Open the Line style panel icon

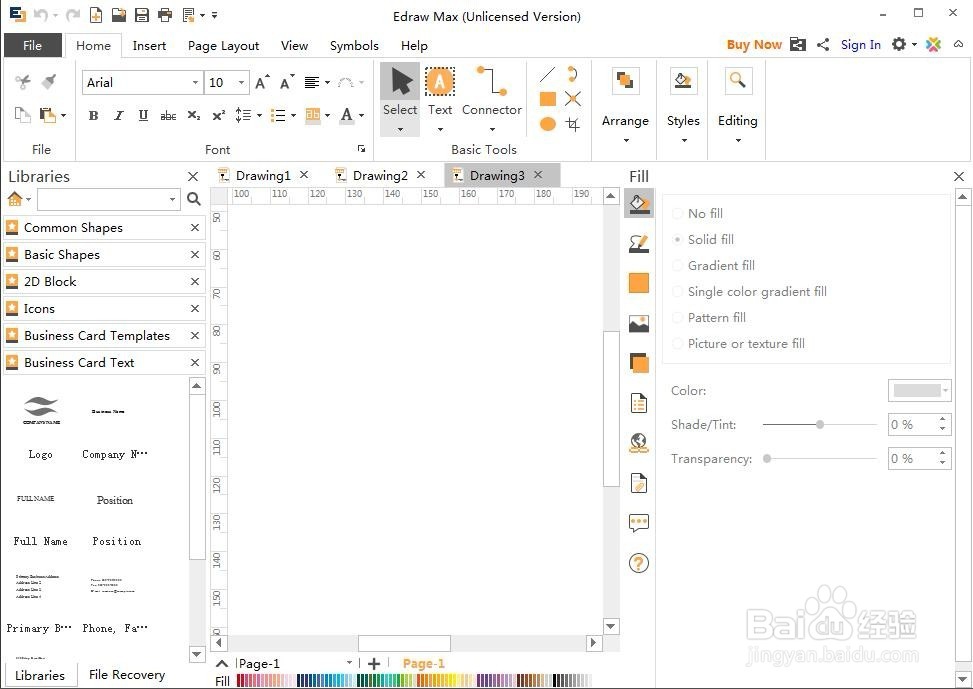coord(639,243)
